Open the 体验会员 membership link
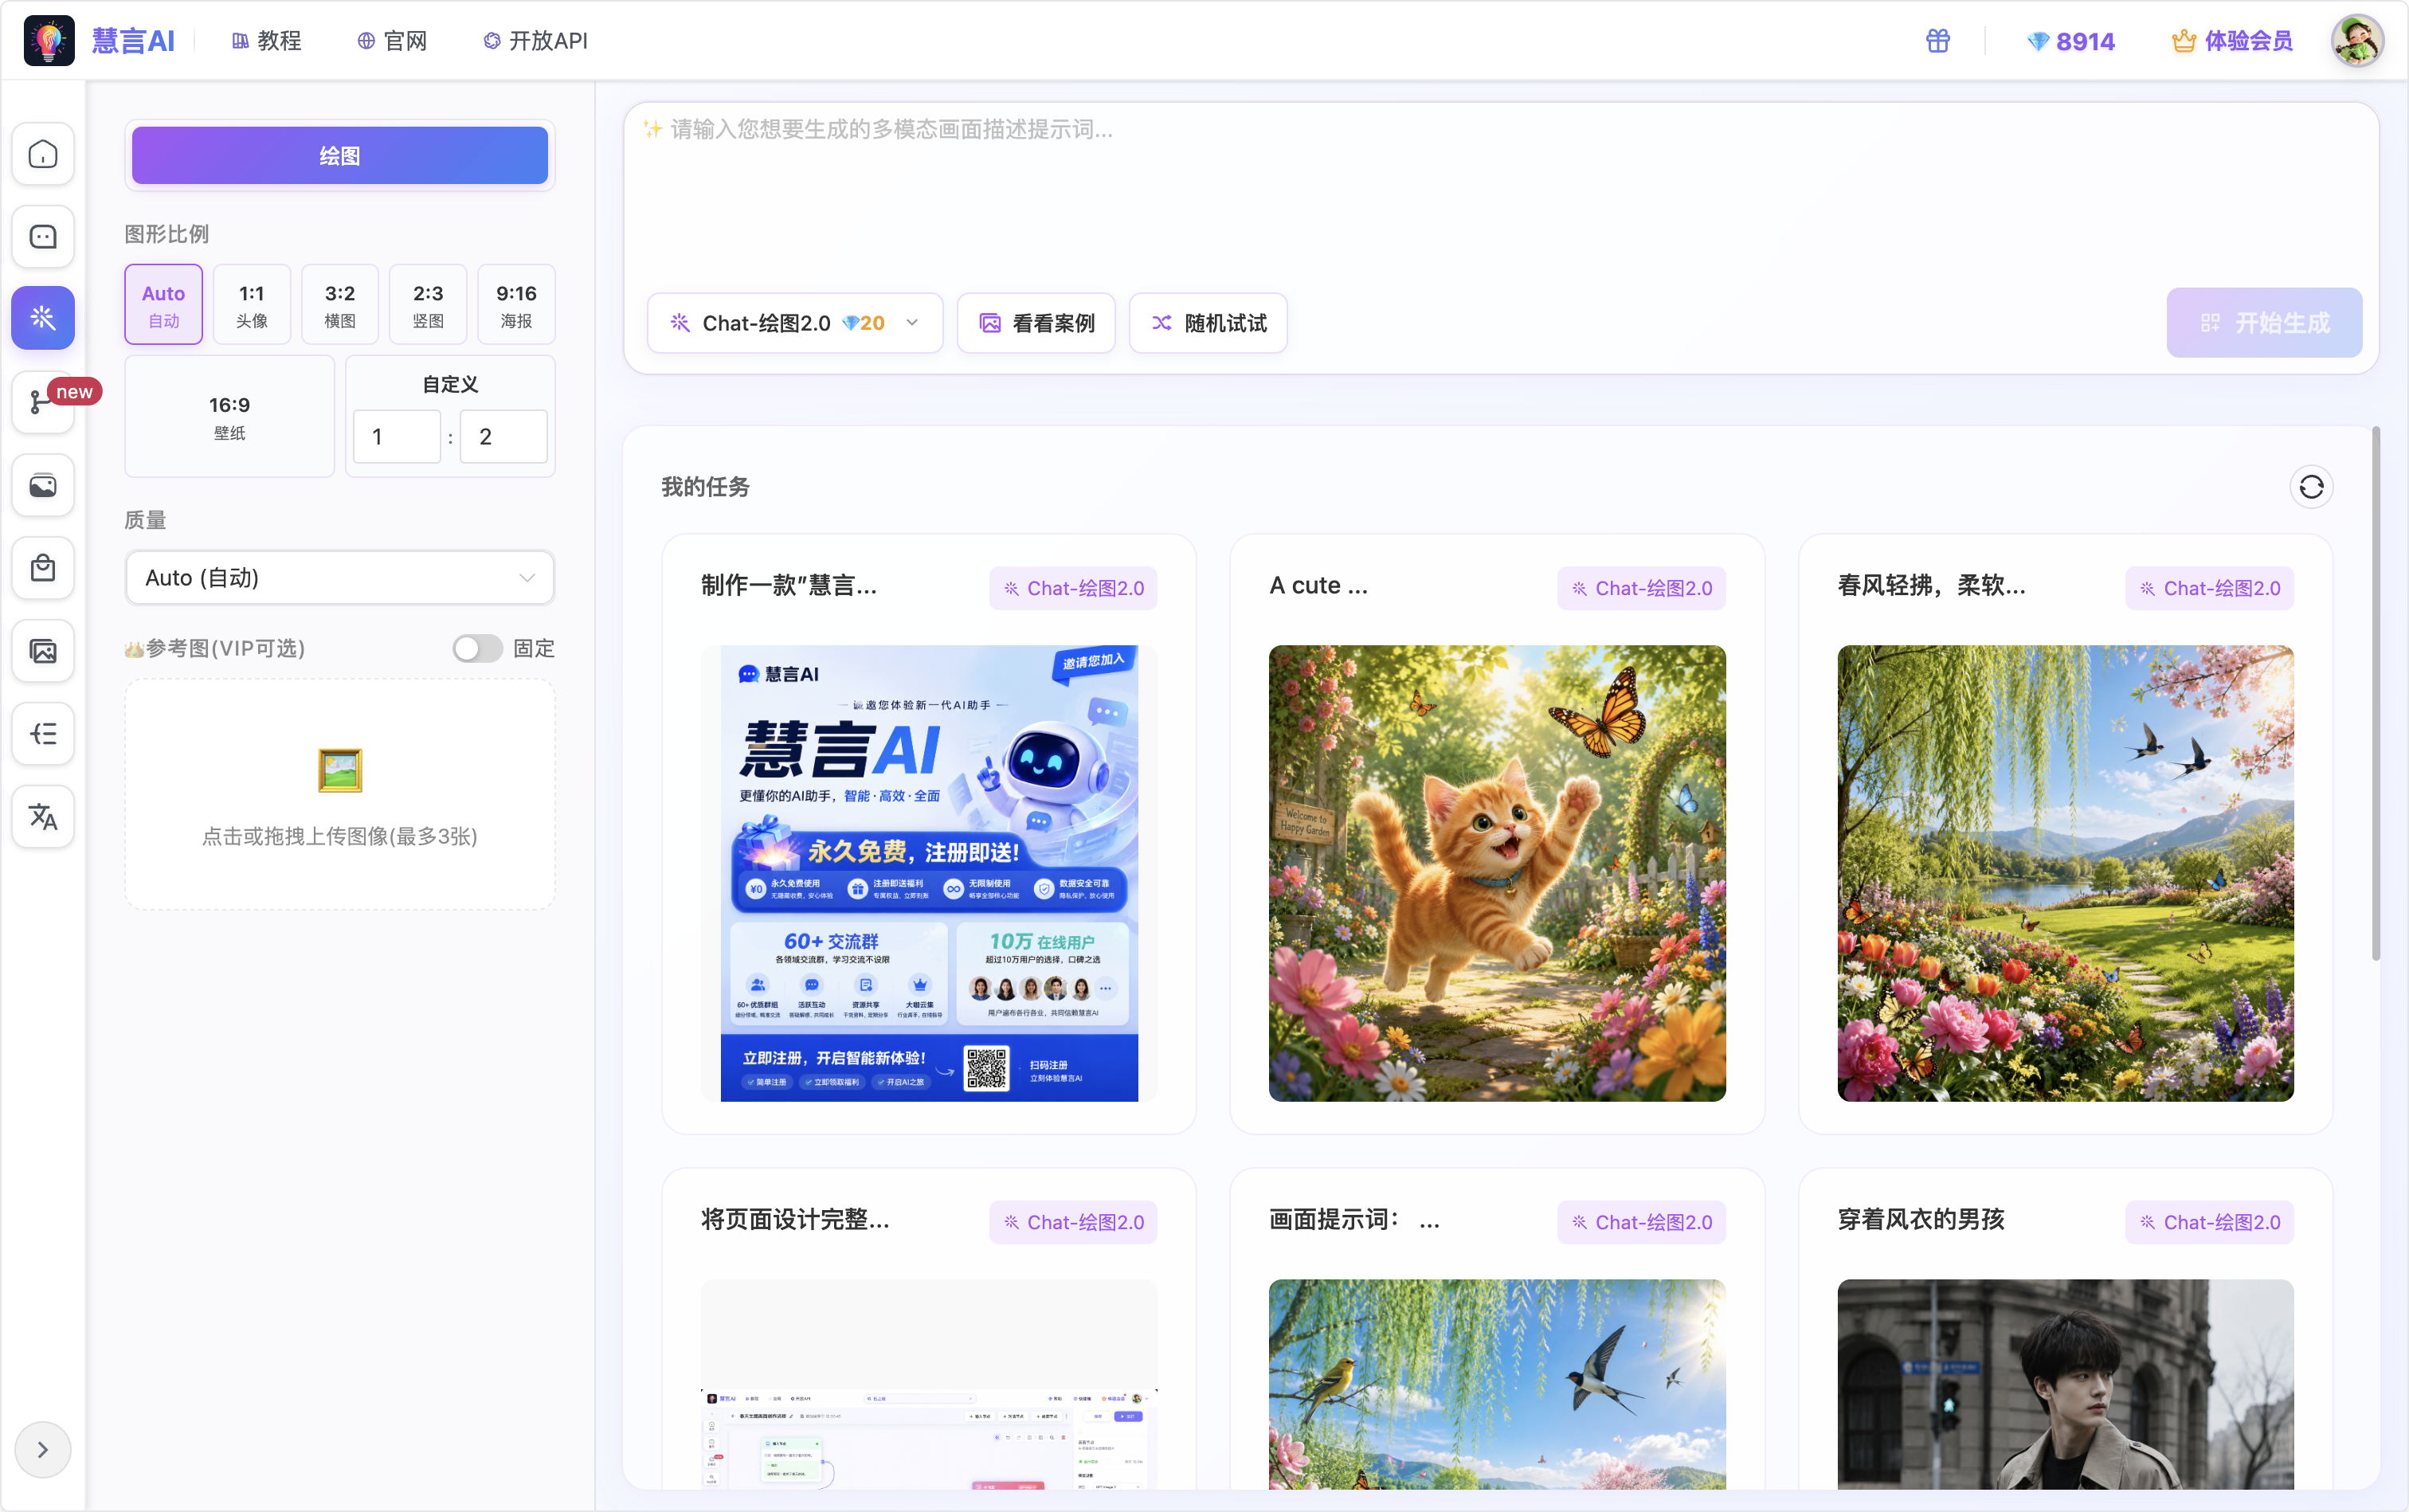Image resolution: width=2409 pixels, height=1512 pixels. [2233, 41]
